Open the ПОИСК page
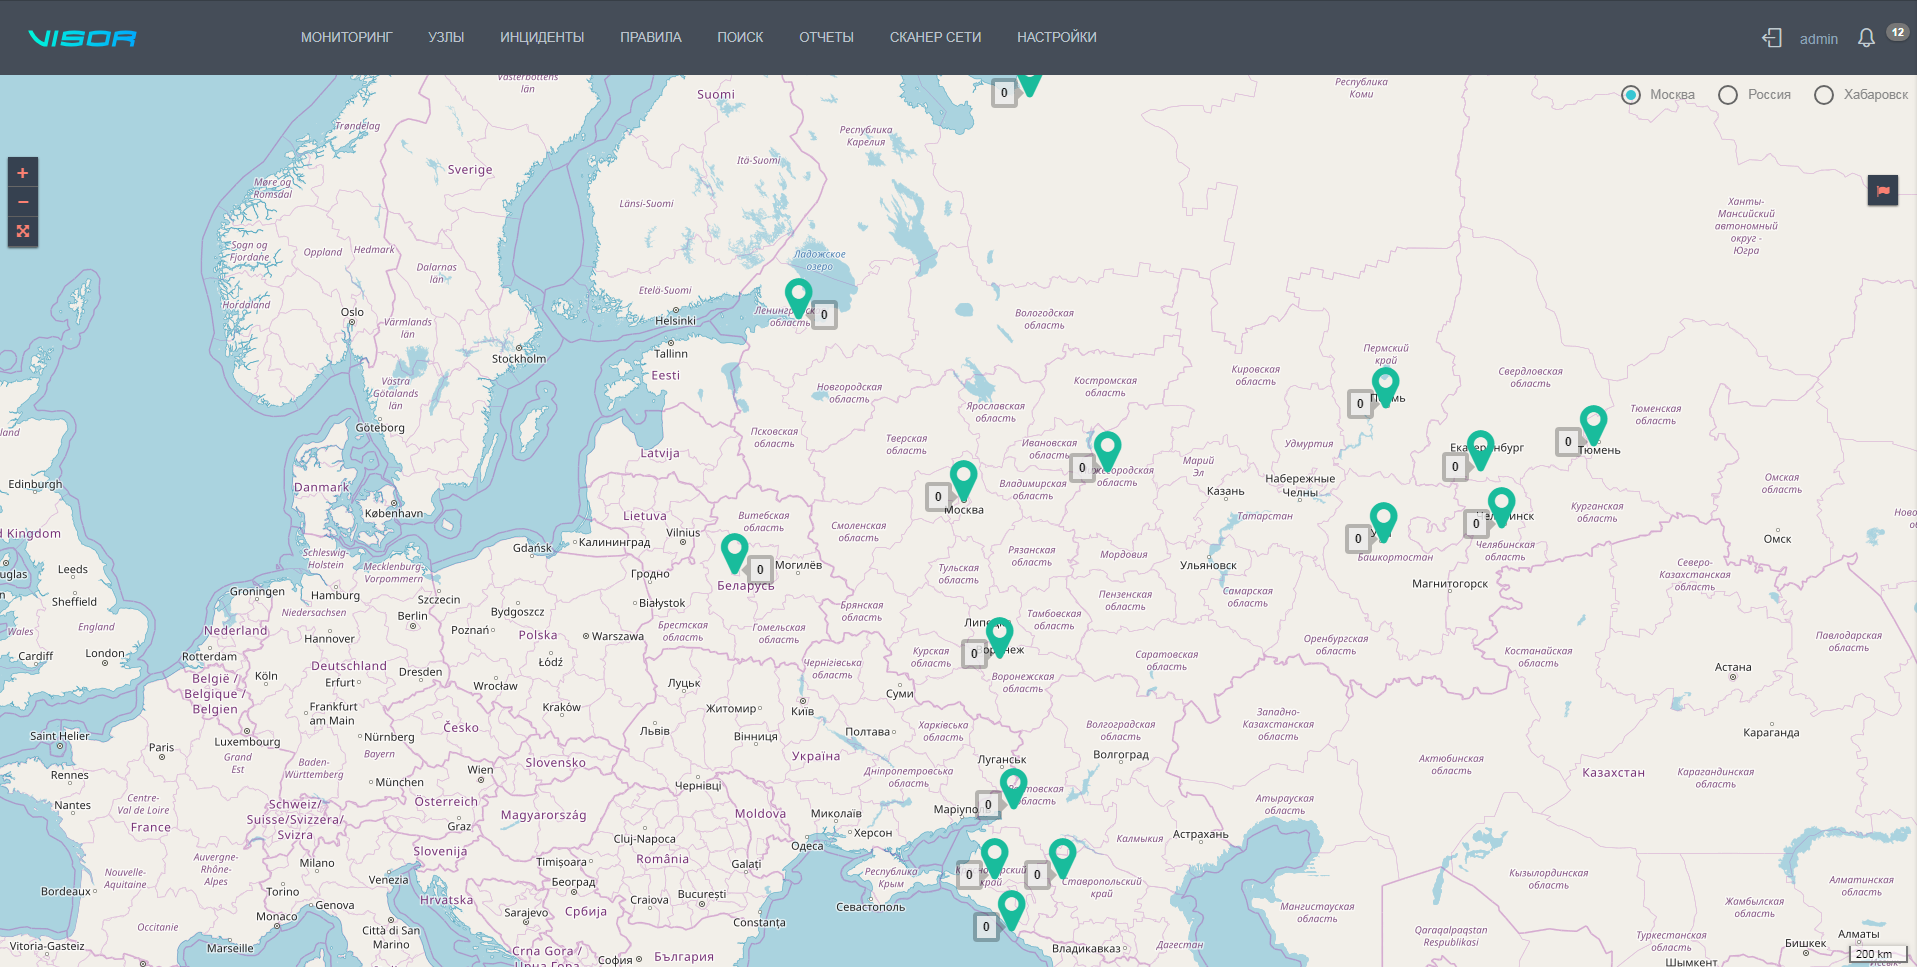The height and width of the screenshot is (967, 1917). pyautogui.click(x=740, y=37)
